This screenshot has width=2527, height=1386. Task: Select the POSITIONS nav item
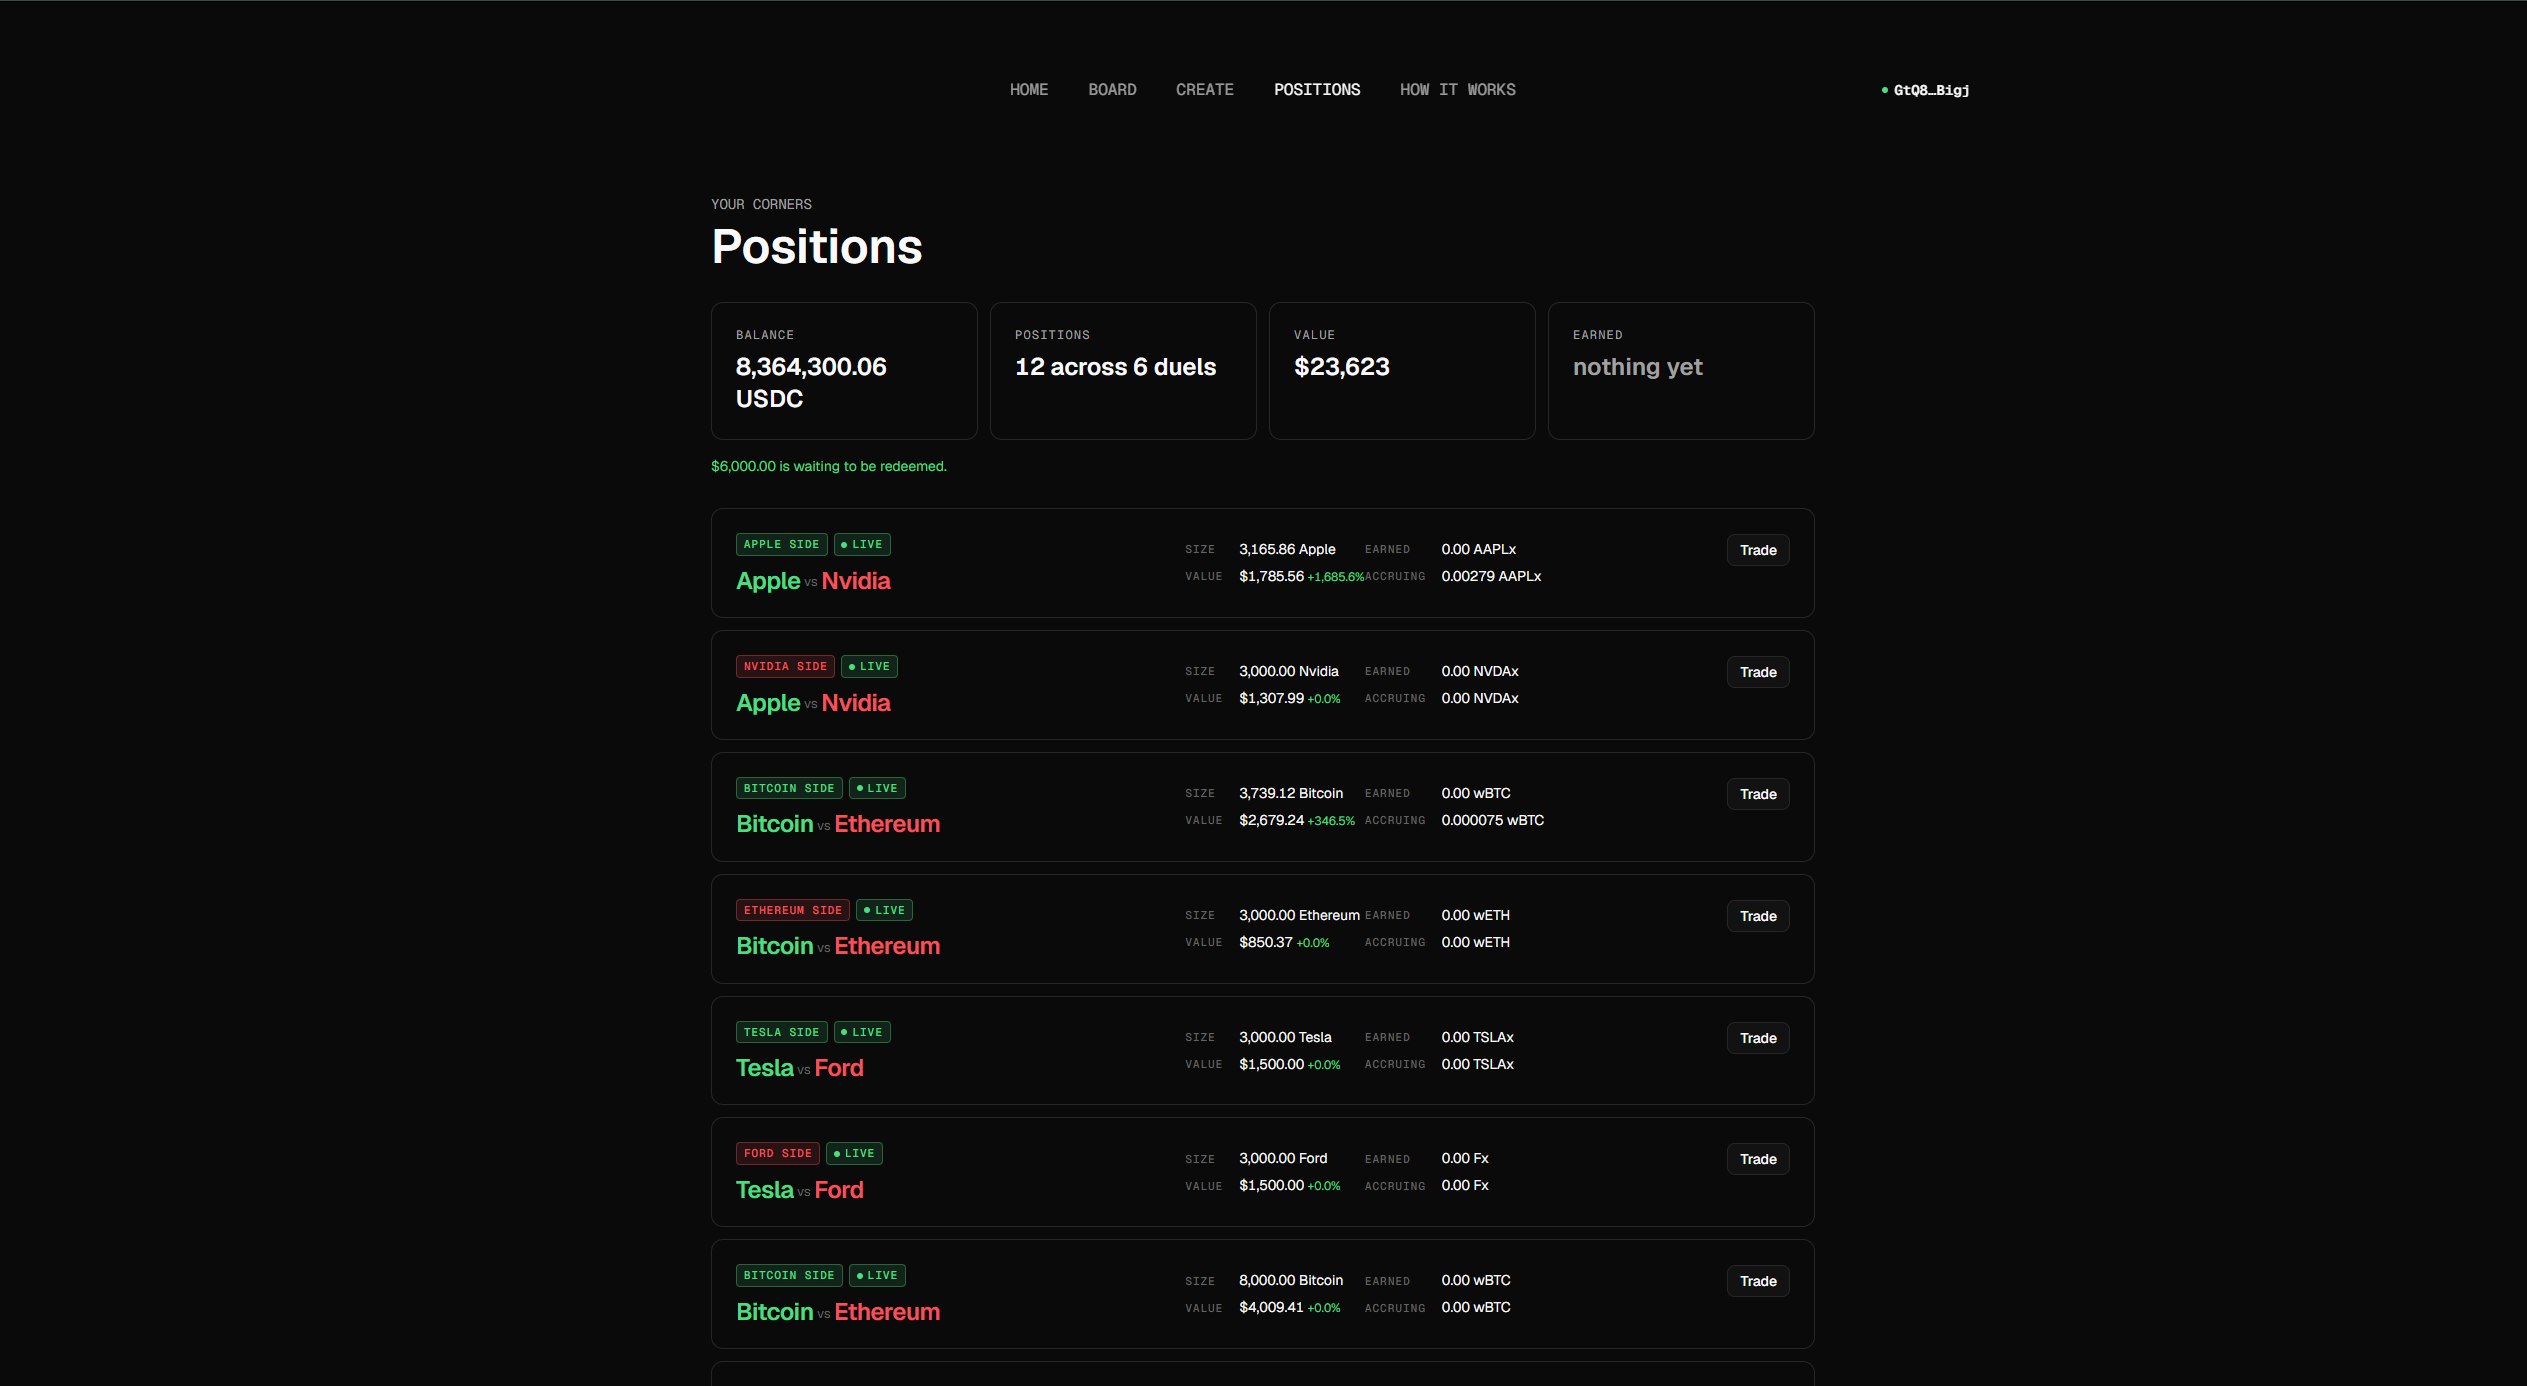click(1317, 90)
